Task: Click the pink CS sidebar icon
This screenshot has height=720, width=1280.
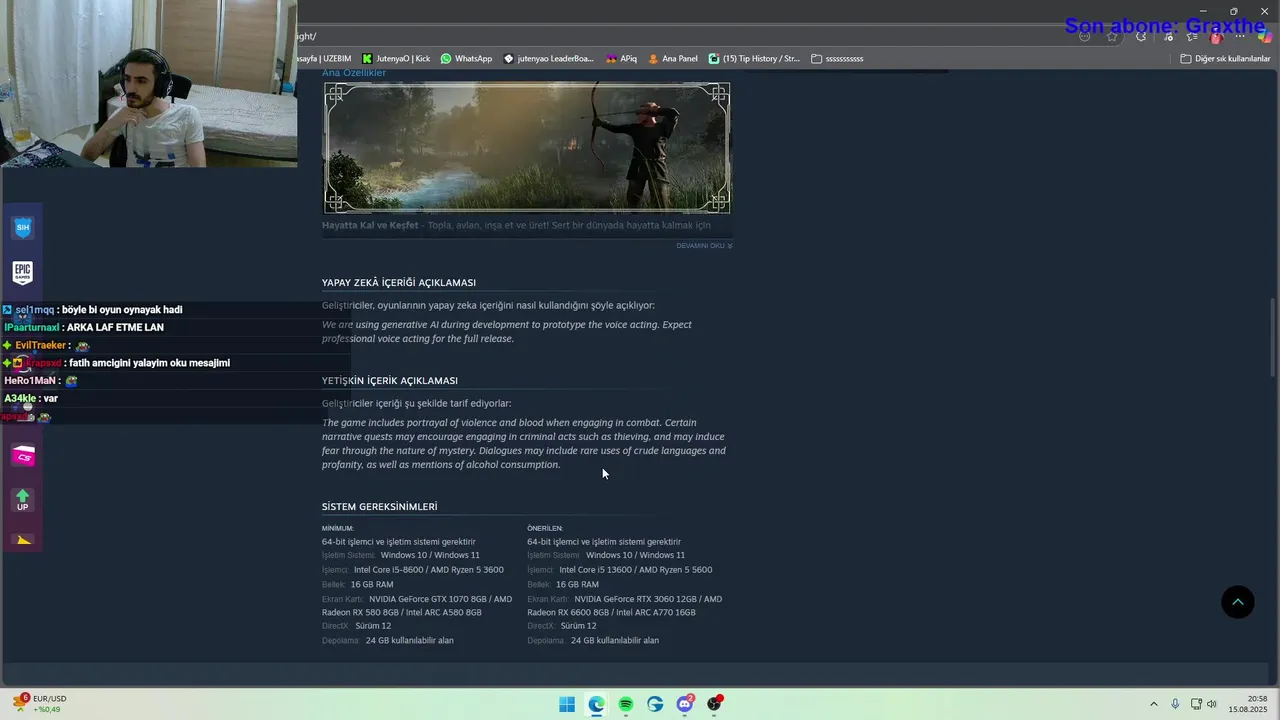Action: click(x=23, y=456)
